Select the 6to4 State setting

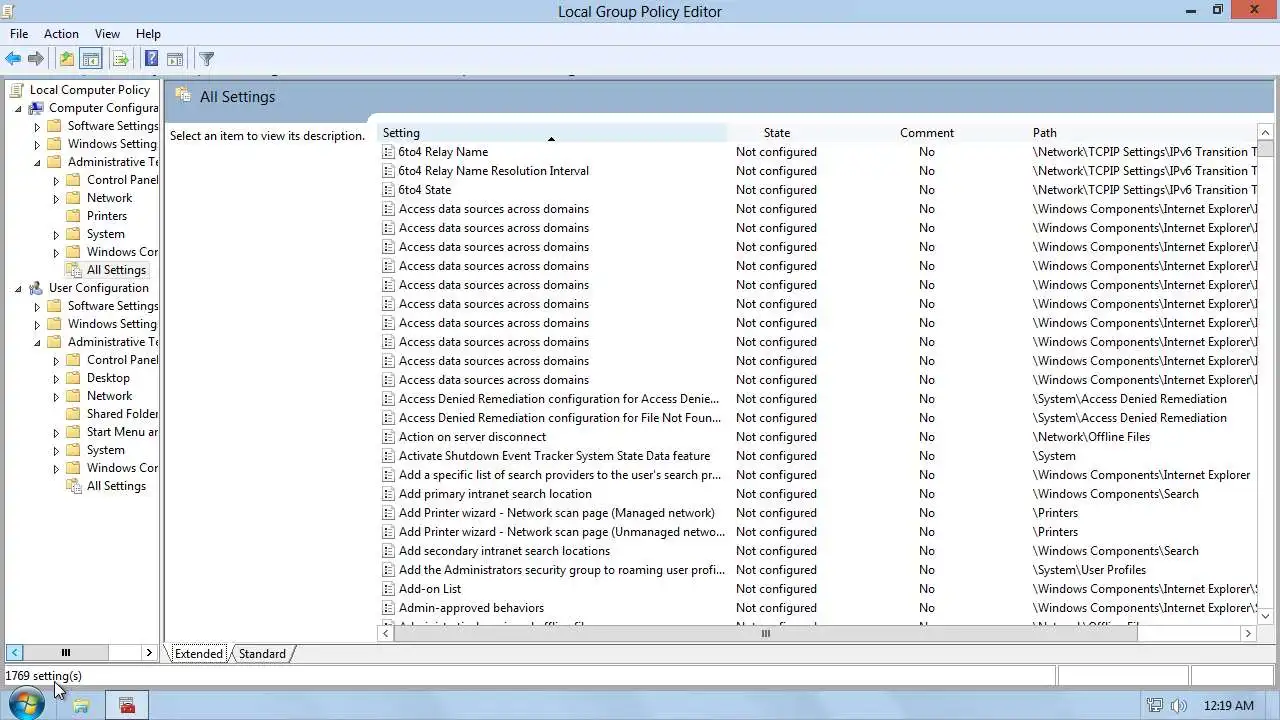(x=425, y=190)
